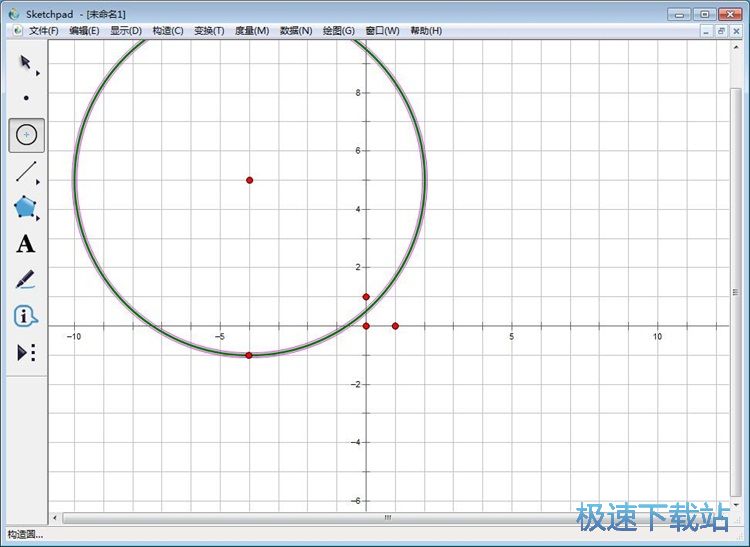Select the Point tool
This screenshot has height=547, width=750.
(26, 98)
